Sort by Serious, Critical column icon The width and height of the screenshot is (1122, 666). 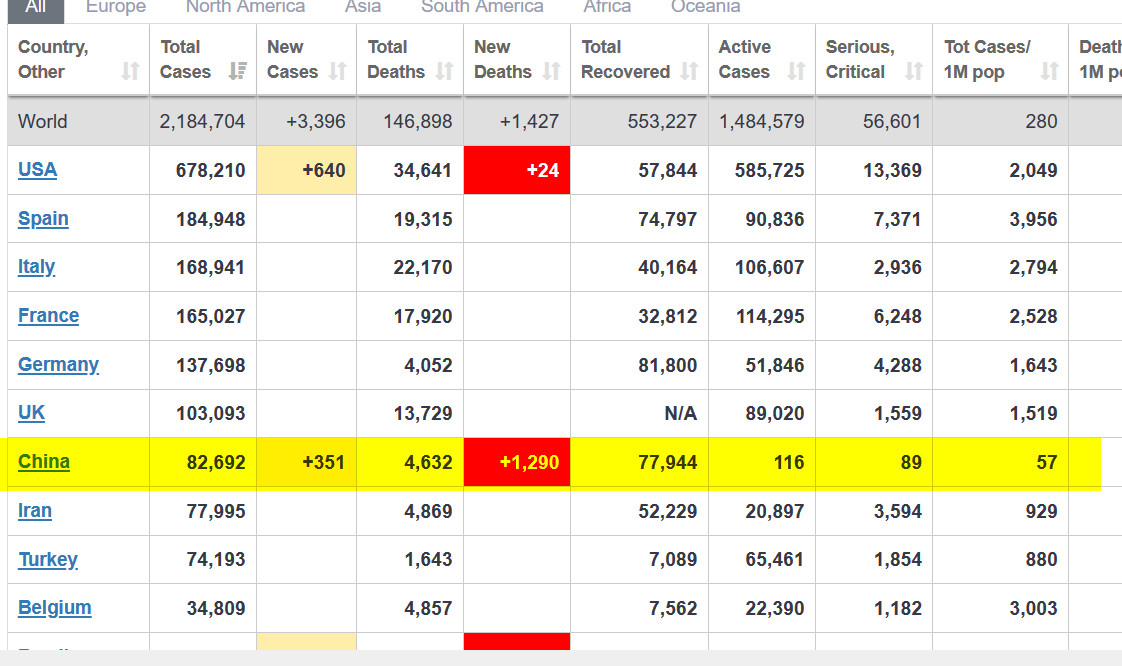pos(914,72)
